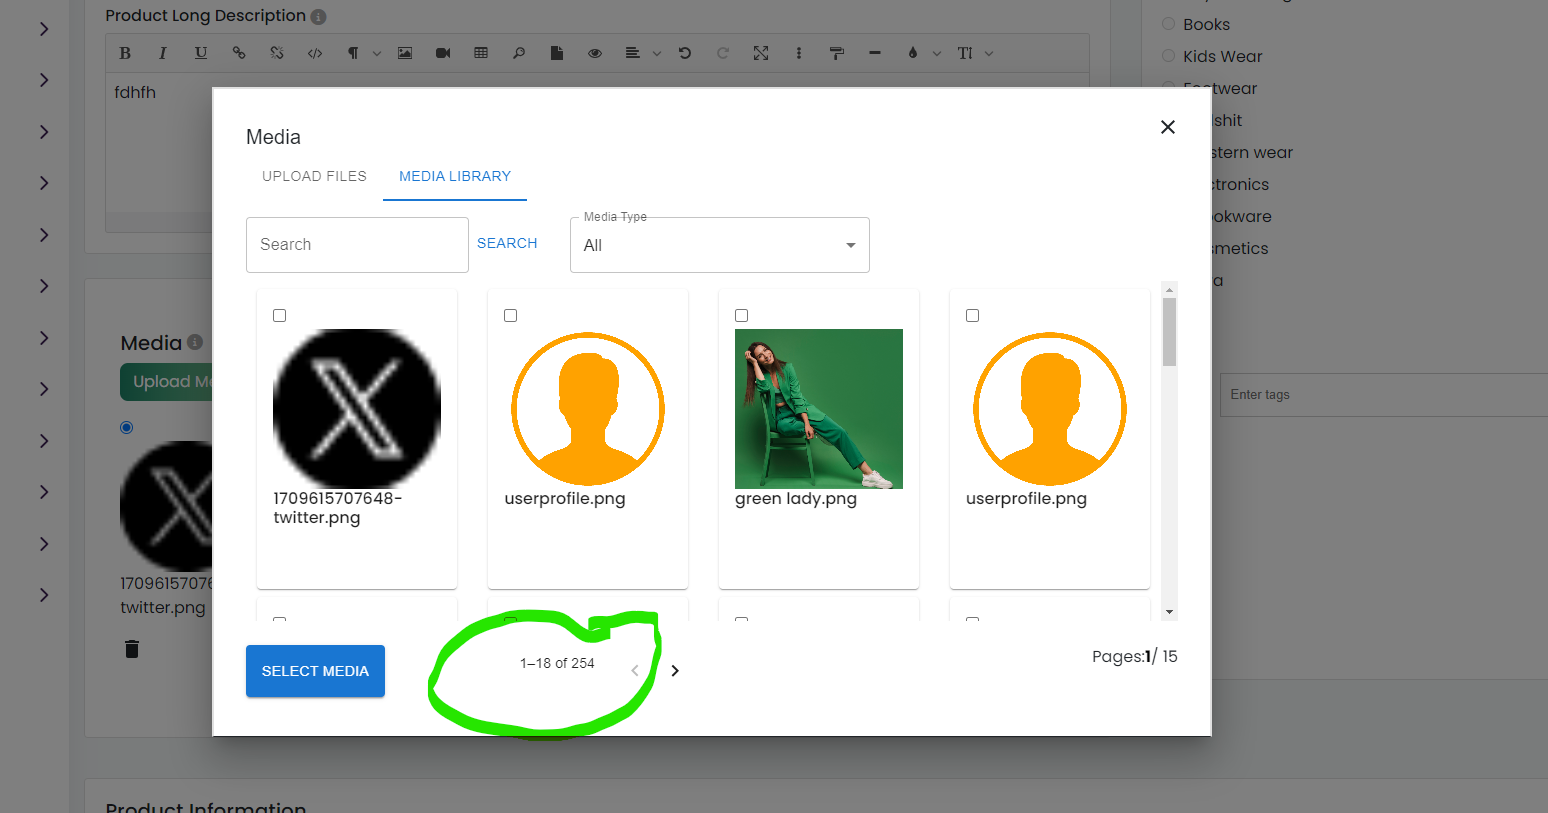Click info icon beside Product Long Description
The image size is (1548, 813).
[x=318, y=17]
